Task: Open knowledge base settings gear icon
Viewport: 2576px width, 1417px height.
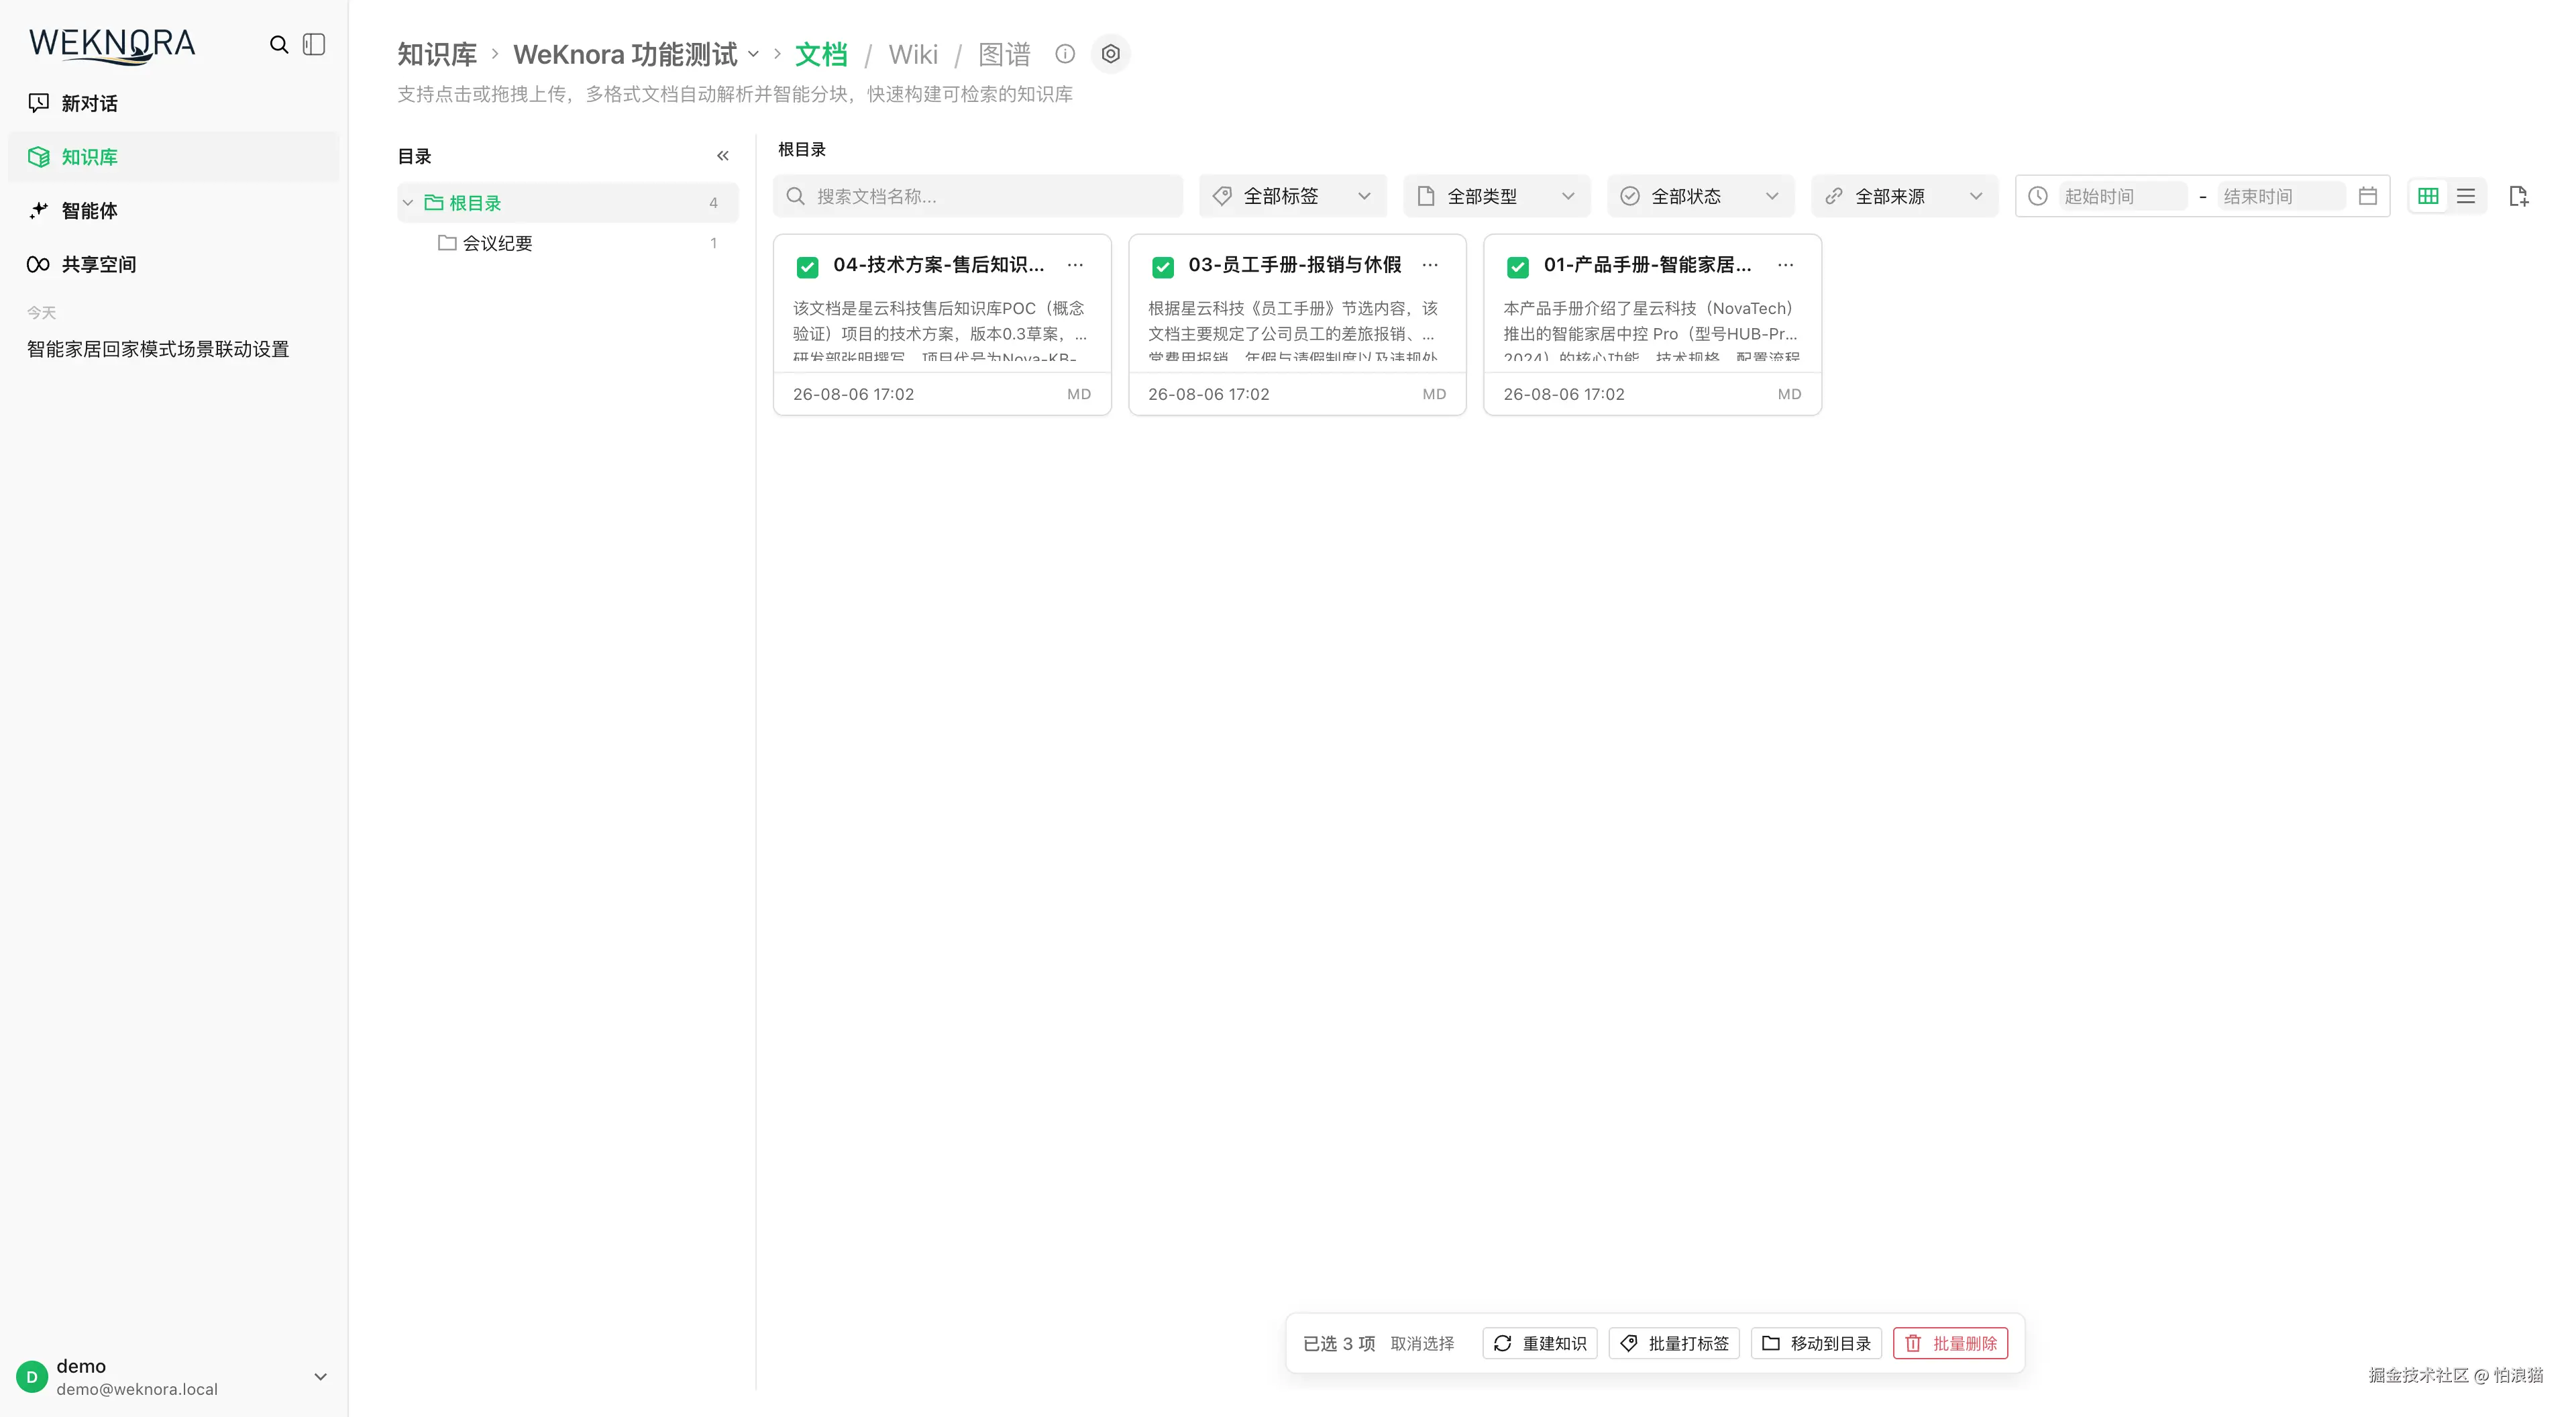Action: [x=1110, y=54]
